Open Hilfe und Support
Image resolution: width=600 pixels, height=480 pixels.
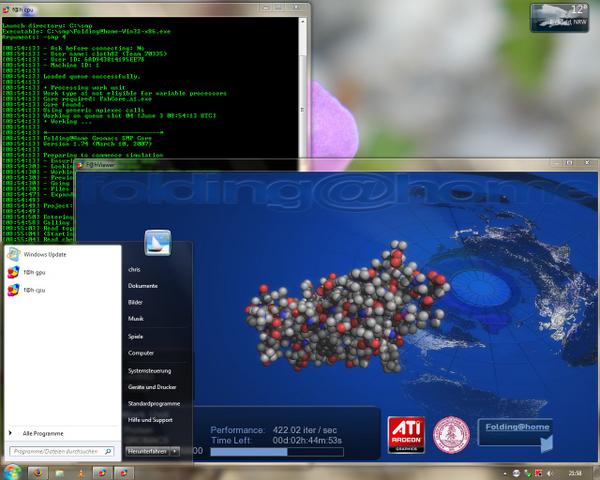[150, 420]
